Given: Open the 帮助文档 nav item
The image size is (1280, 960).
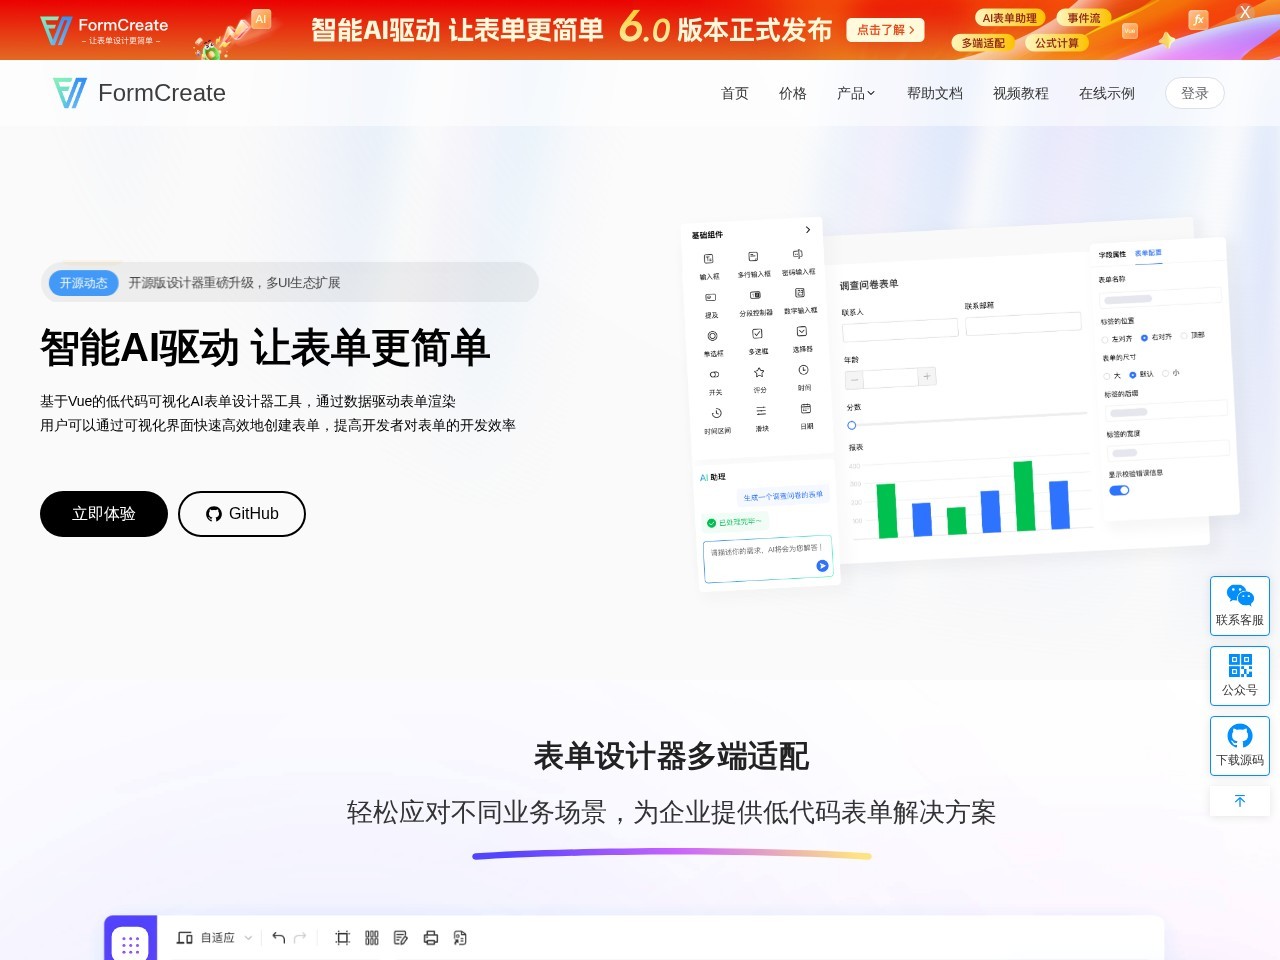Looking at the screenshot, I should click(x=935, y=93).
